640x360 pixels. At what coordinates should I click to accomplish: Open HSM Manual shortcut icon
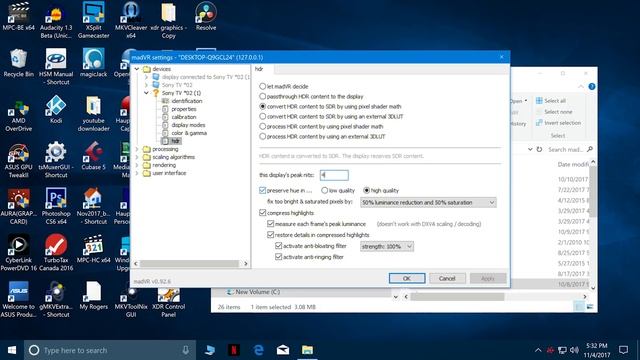point(56,67)
